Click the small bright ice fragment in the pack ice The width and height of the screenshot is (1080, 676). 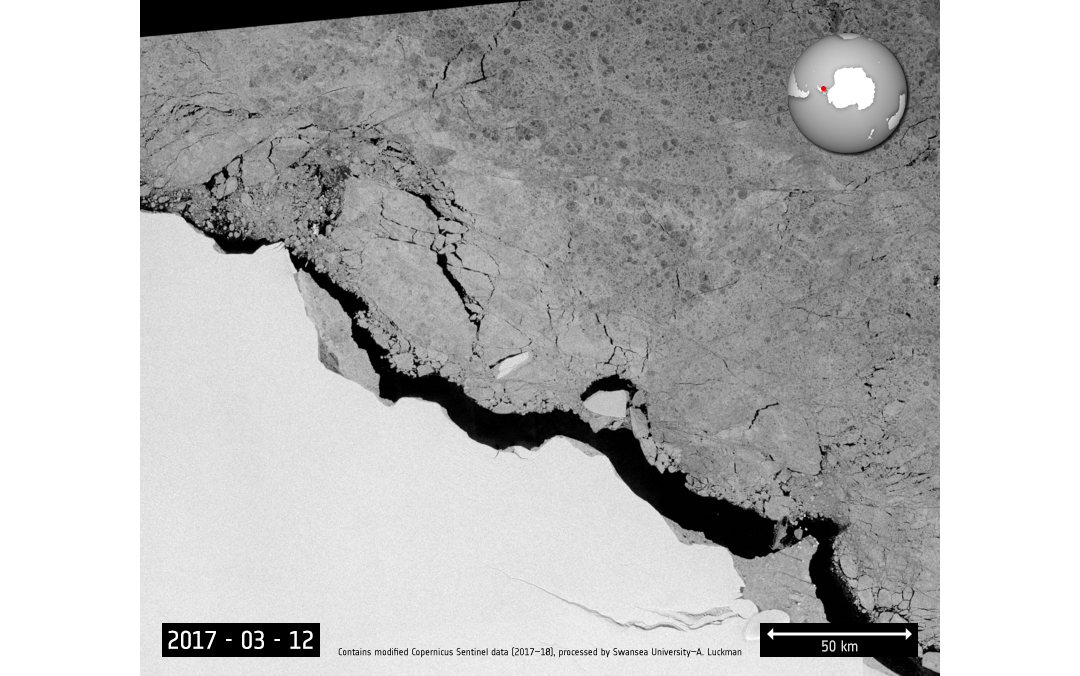513,364
